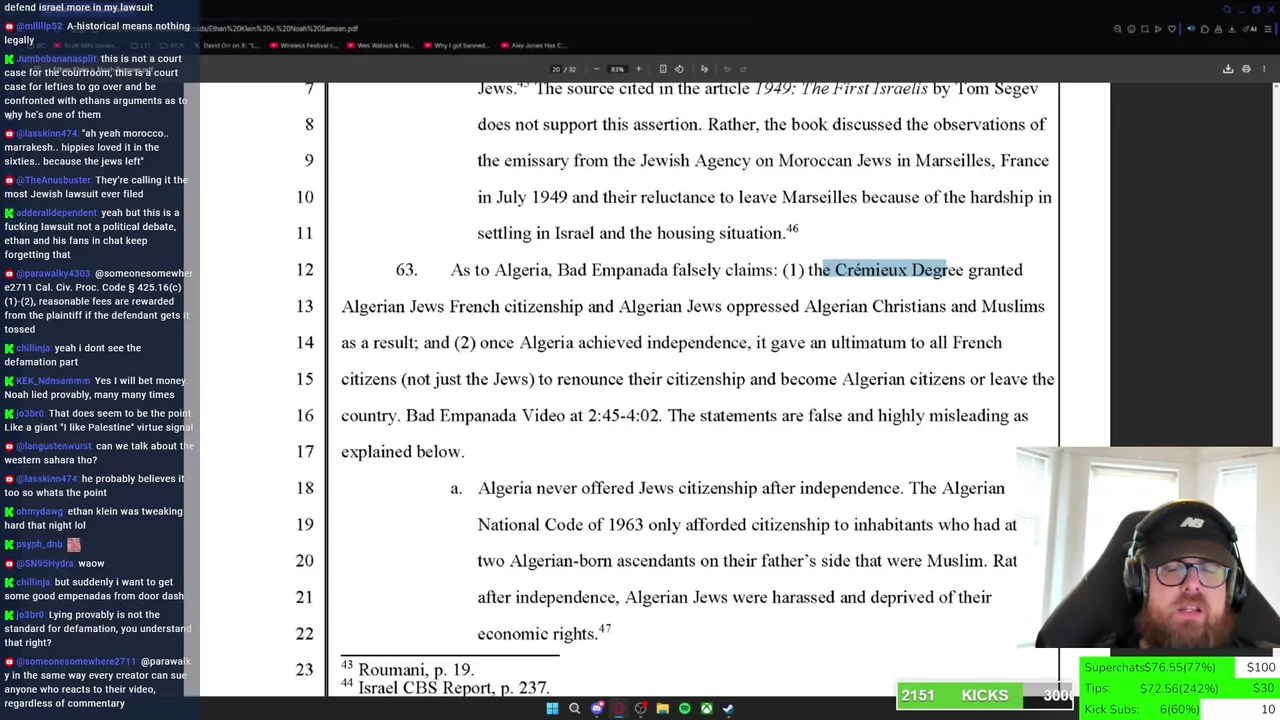The image size is (1280, 720).
Task: Open Steam from the taskbar
Action: tap(728, 709)
